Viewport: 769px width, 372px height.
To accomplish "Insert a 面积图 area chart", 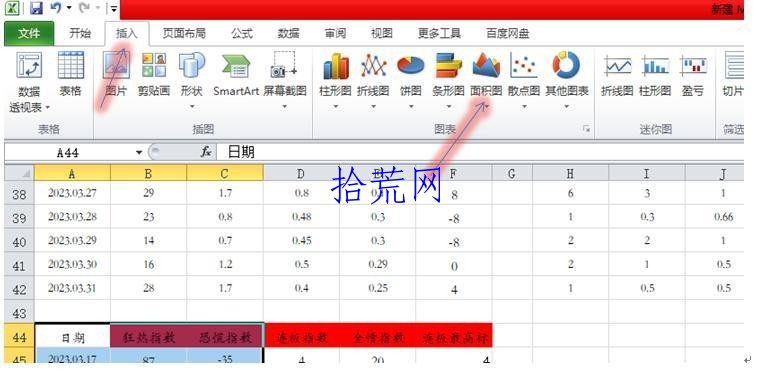I will tap(486, 81).
